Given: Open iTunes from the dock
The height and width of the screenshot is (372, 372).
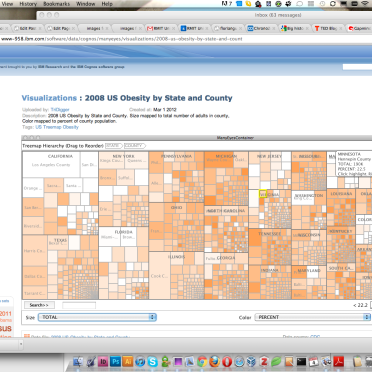Looking at the screenshot, I should pyautogui.click(x=140, y=362).
